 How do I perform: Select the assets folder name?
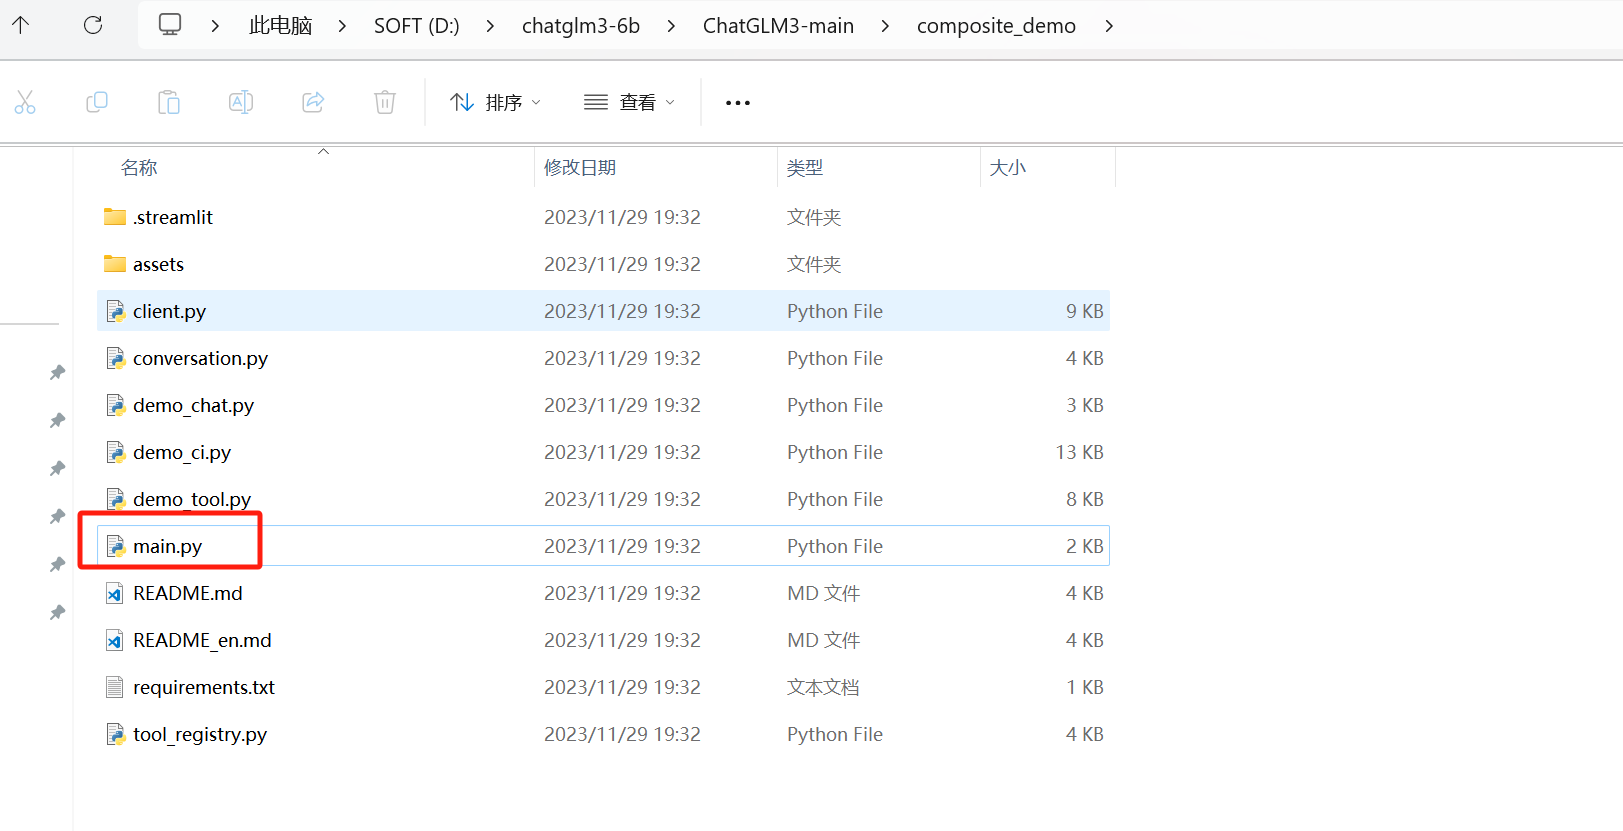[x=159, y=264]
